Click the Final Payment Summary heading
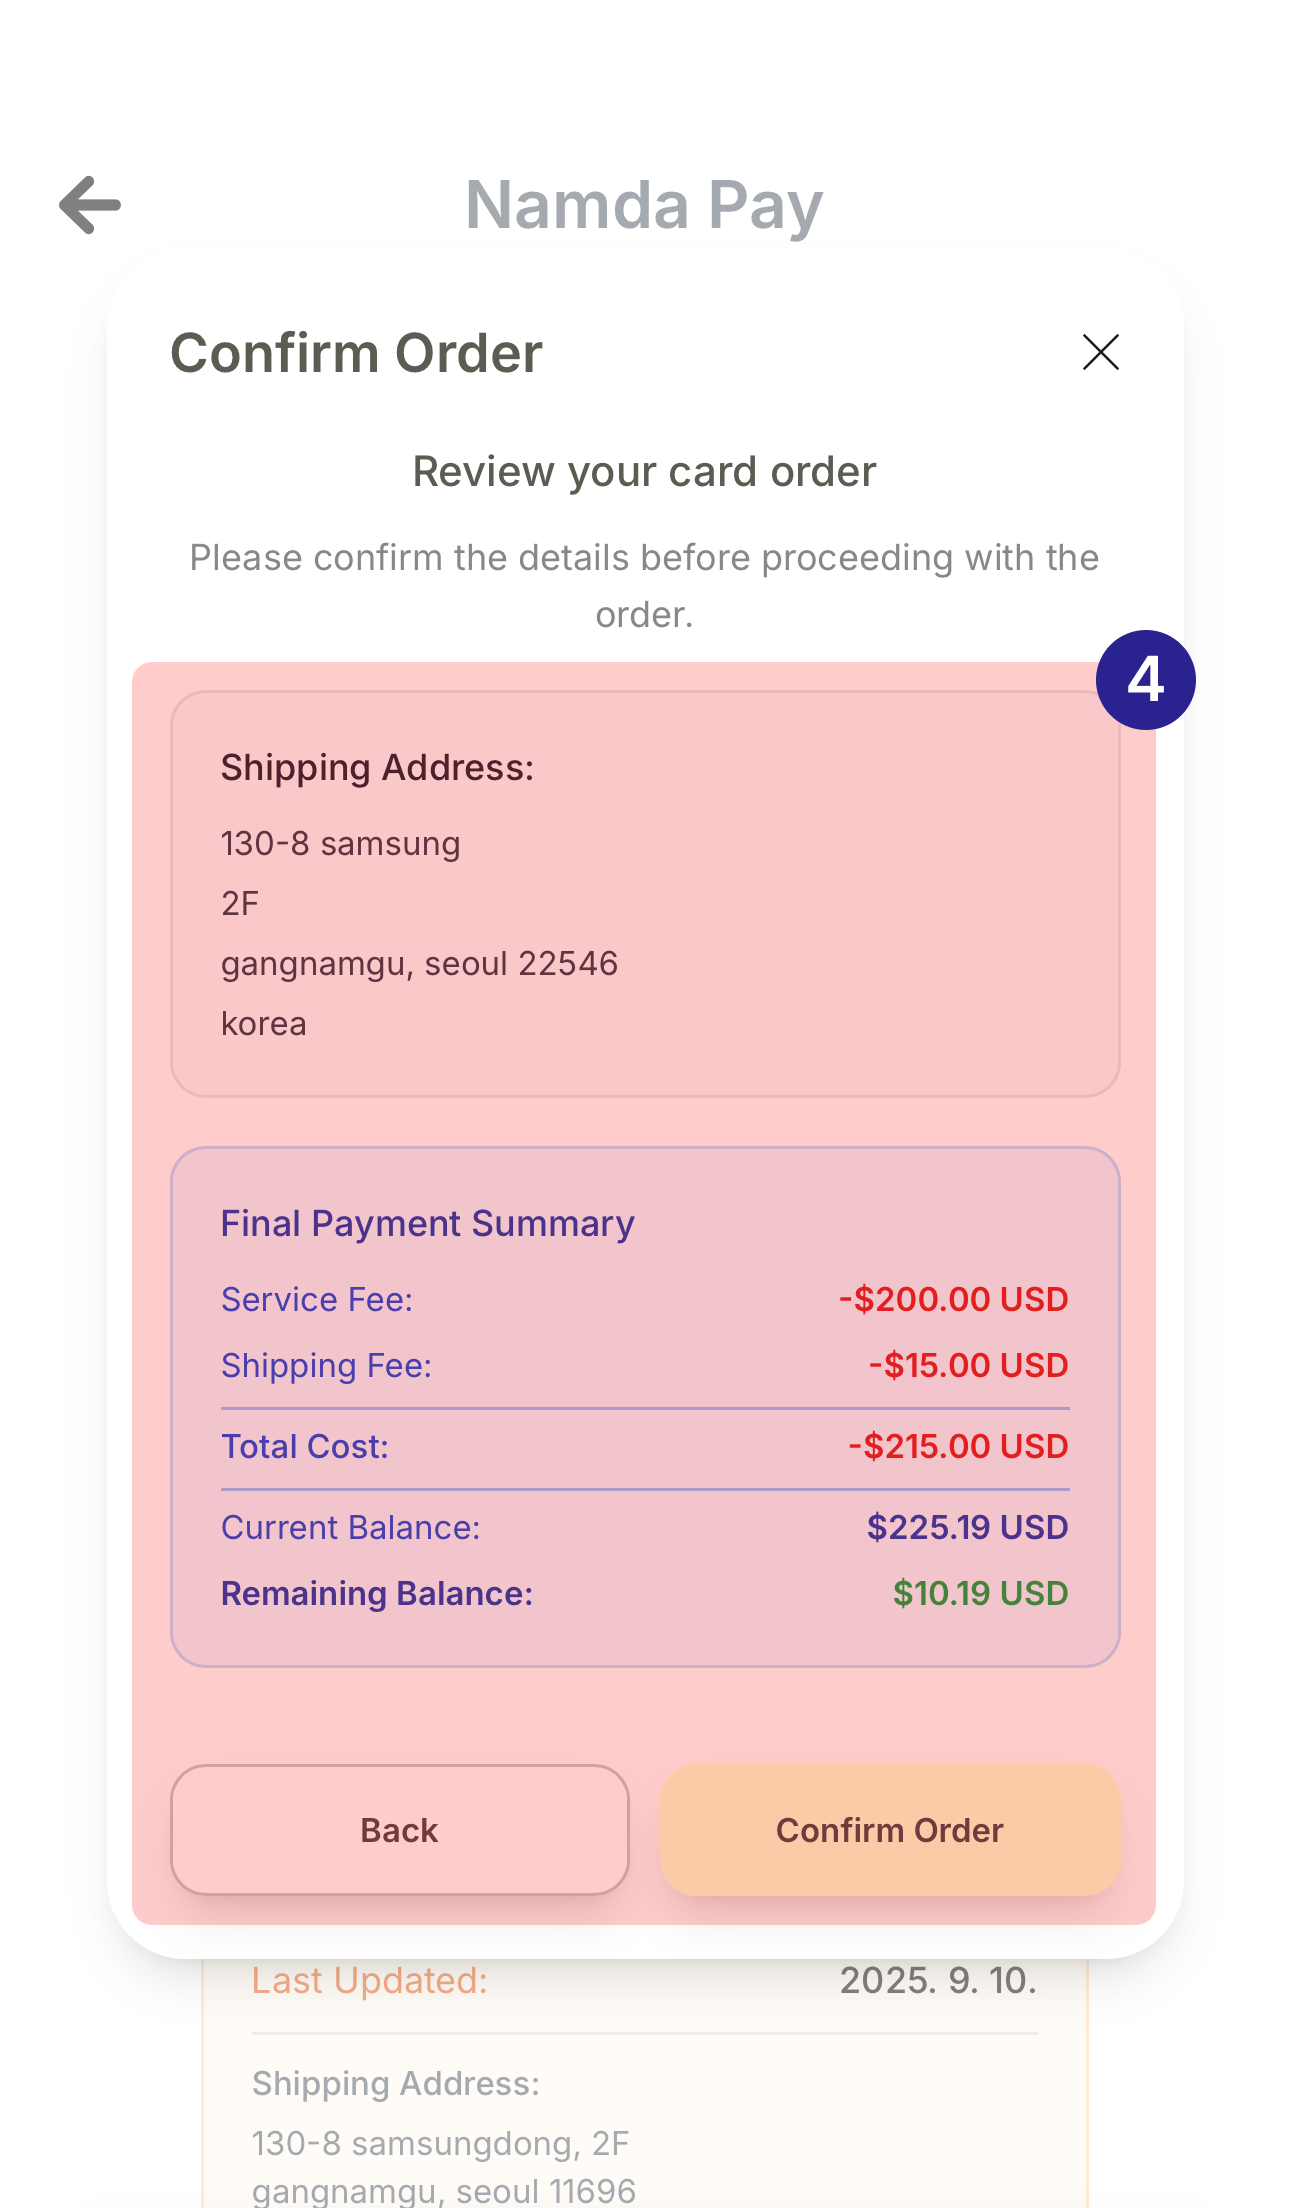The height and width of the screenshot is (2208, 1290). 427,1224
